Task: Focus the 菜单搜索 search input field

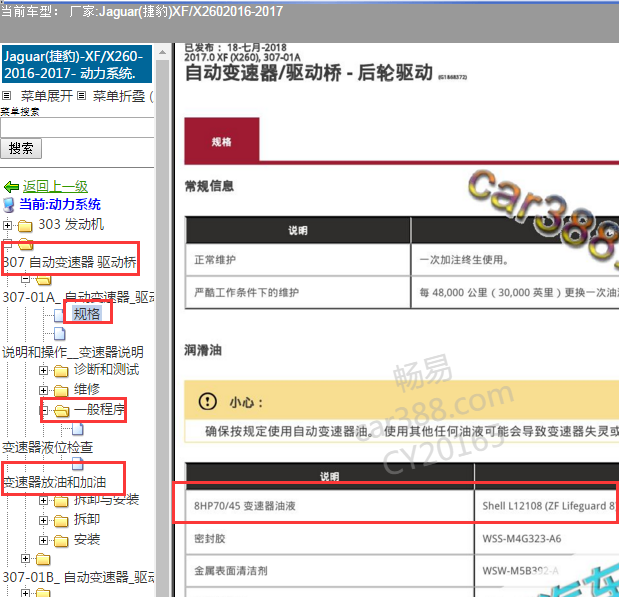Action: click(x=77, y=128)
